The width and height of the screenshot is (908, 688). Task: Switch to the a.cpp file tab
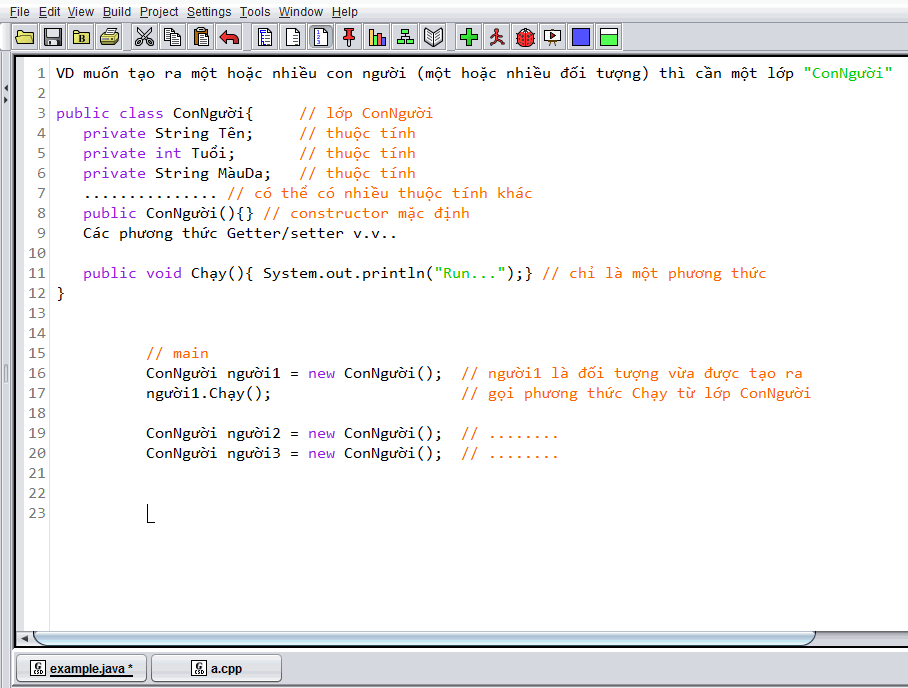216,668
